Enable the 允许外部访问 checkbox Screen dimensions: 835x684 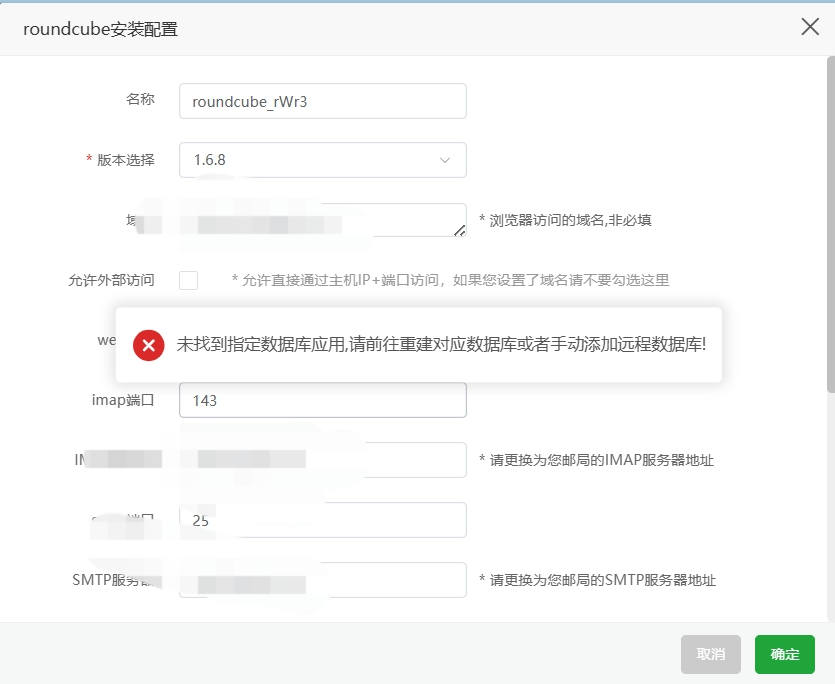point(189,280)
